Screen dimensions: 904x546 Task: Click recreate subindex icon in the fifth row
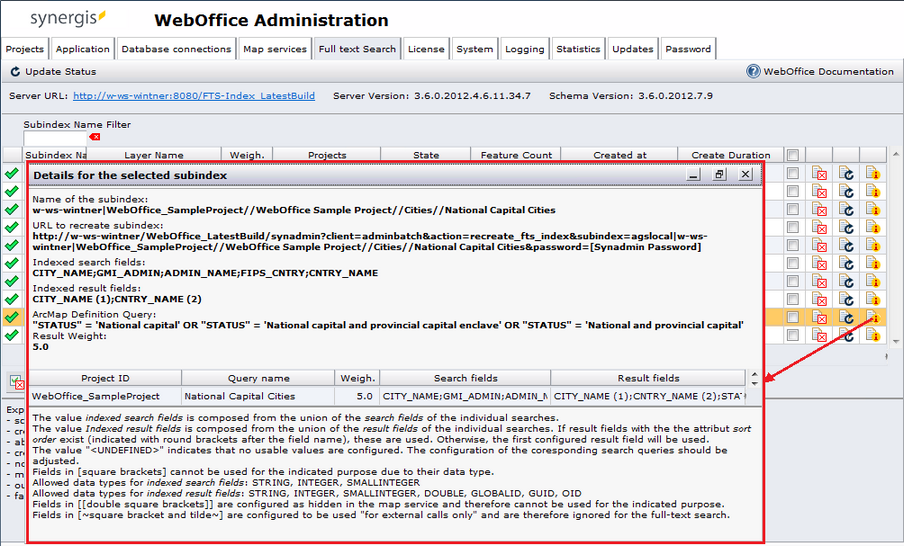pos(846,245)
